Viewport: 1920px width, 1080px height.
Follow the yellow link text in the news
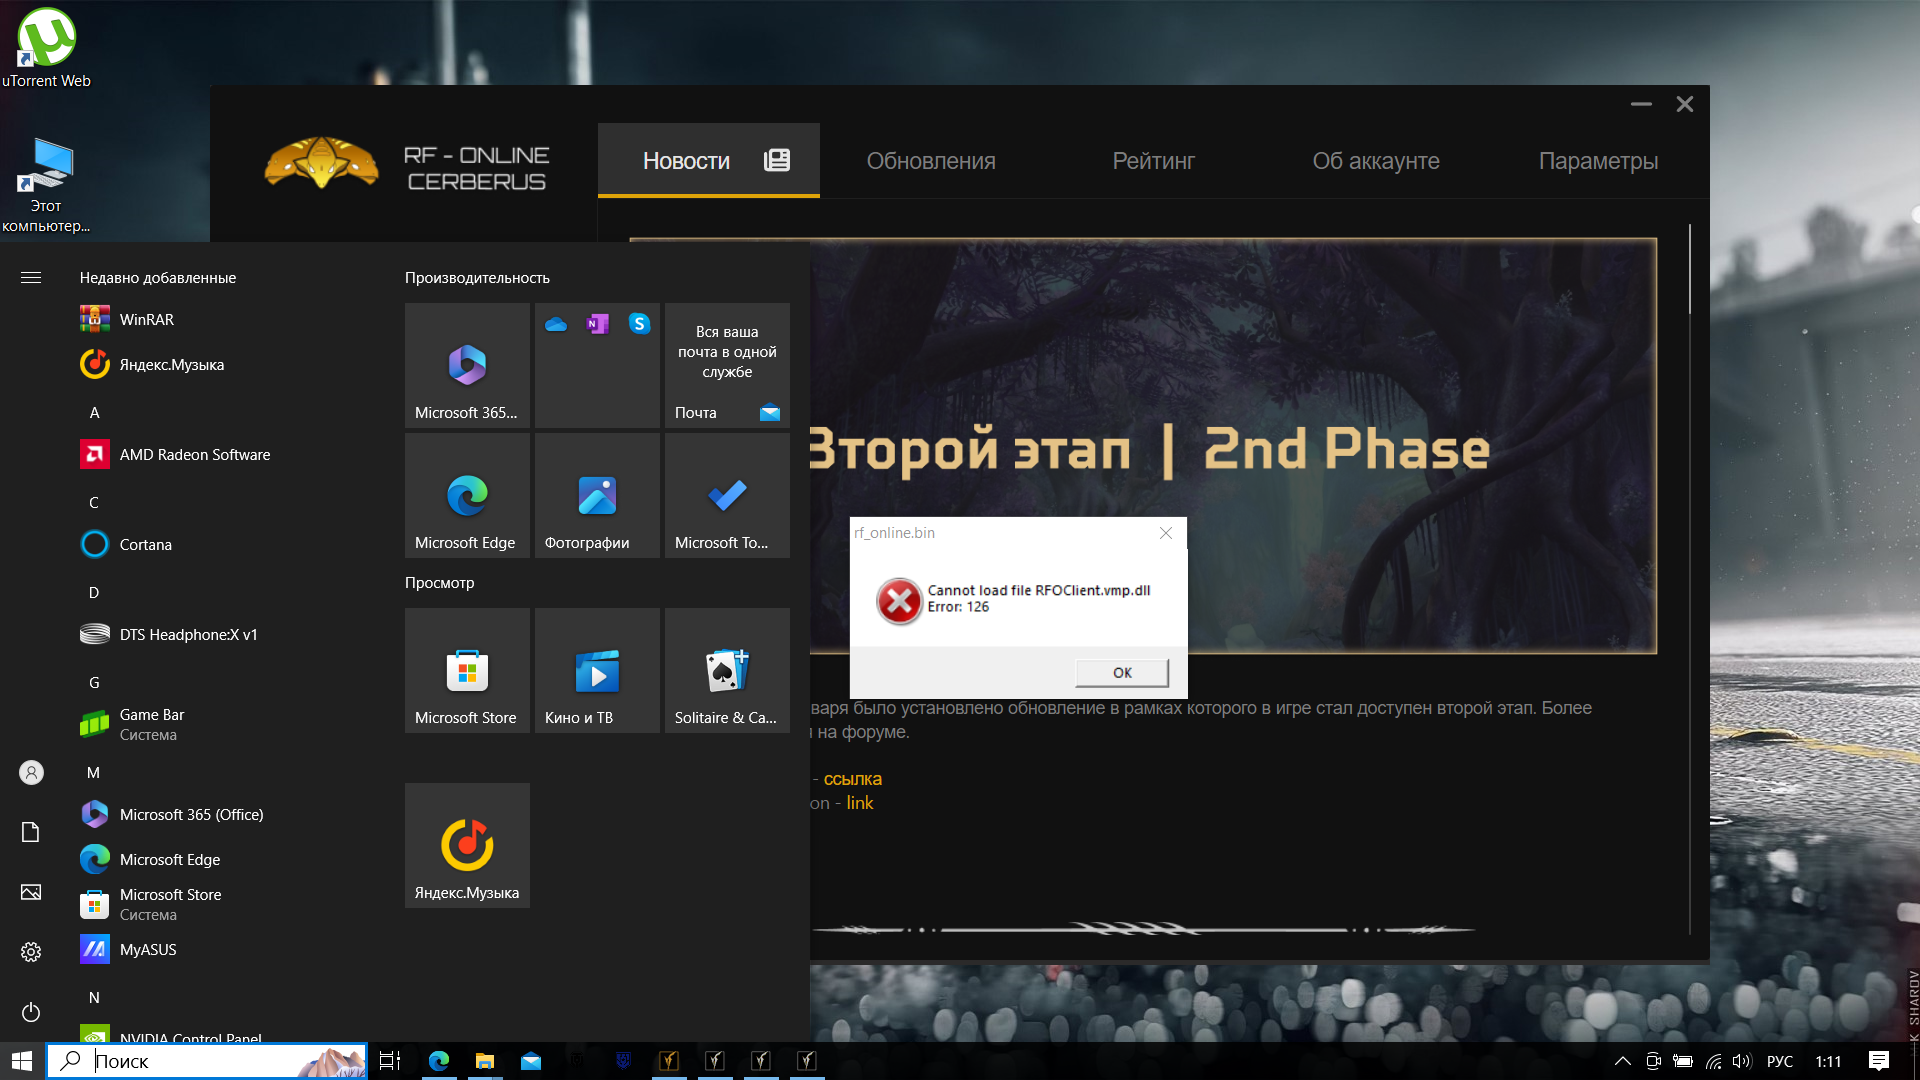(x=860, y=802)
